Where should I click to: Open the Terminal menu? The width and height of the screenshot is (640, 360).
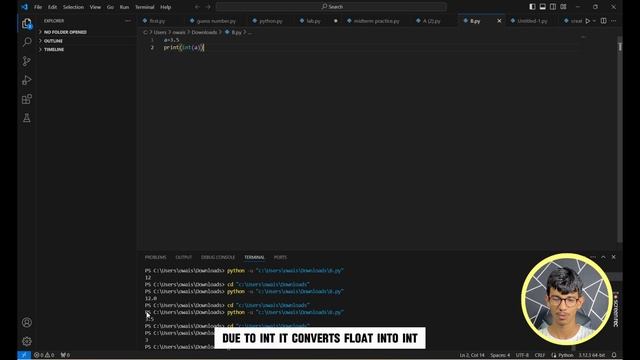coord(144,7)
